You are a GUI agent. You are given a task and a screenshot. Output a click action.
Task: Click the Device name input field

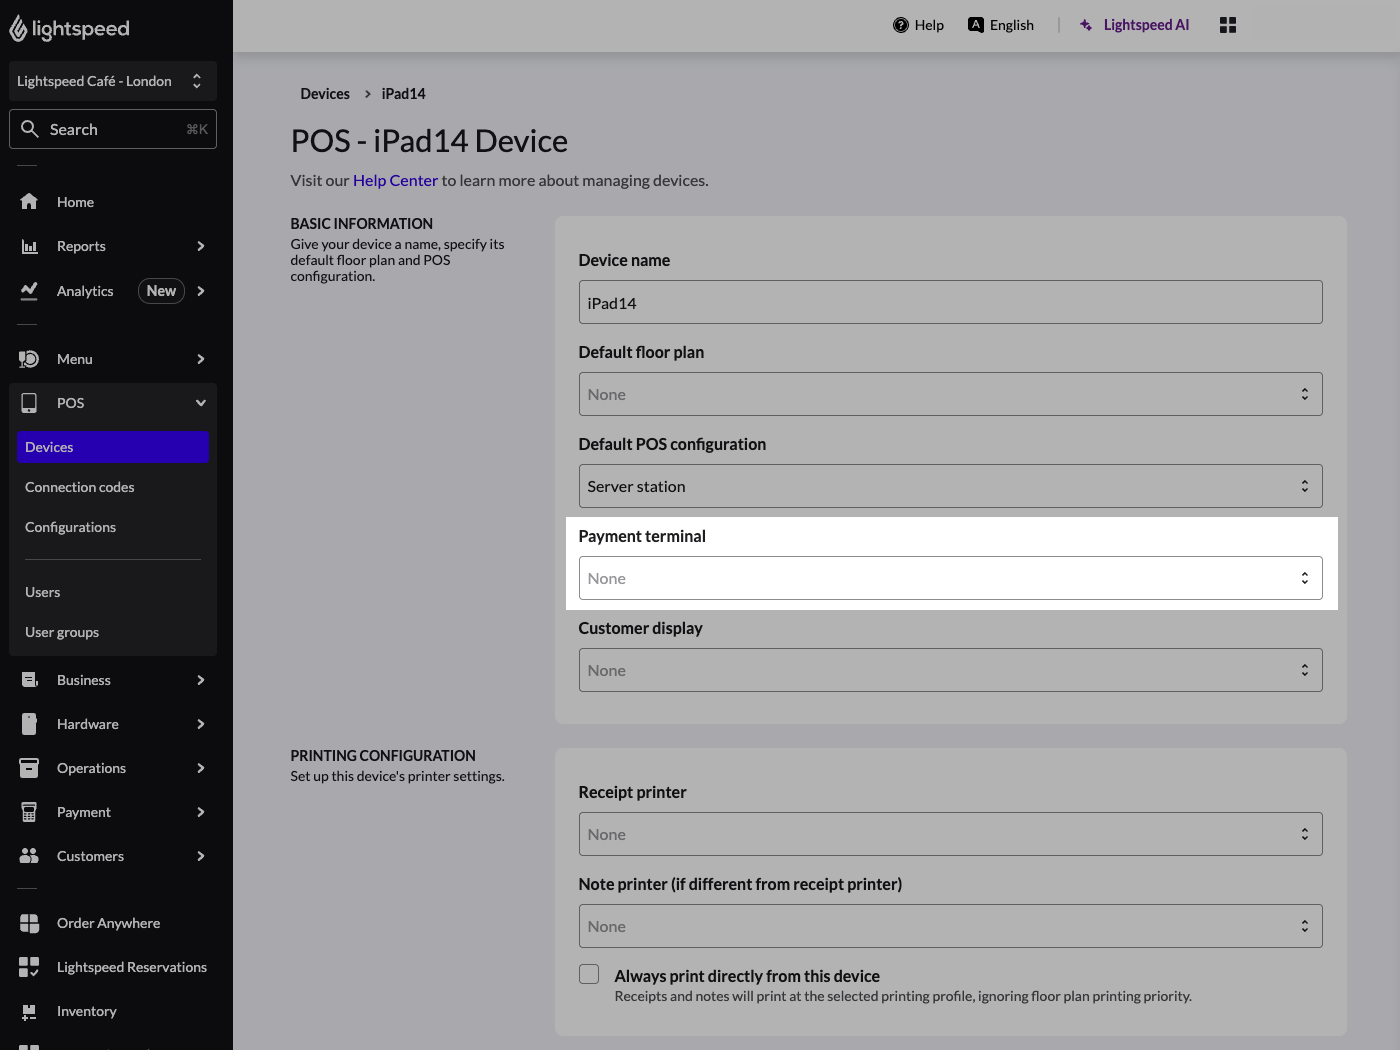(950, 301)
